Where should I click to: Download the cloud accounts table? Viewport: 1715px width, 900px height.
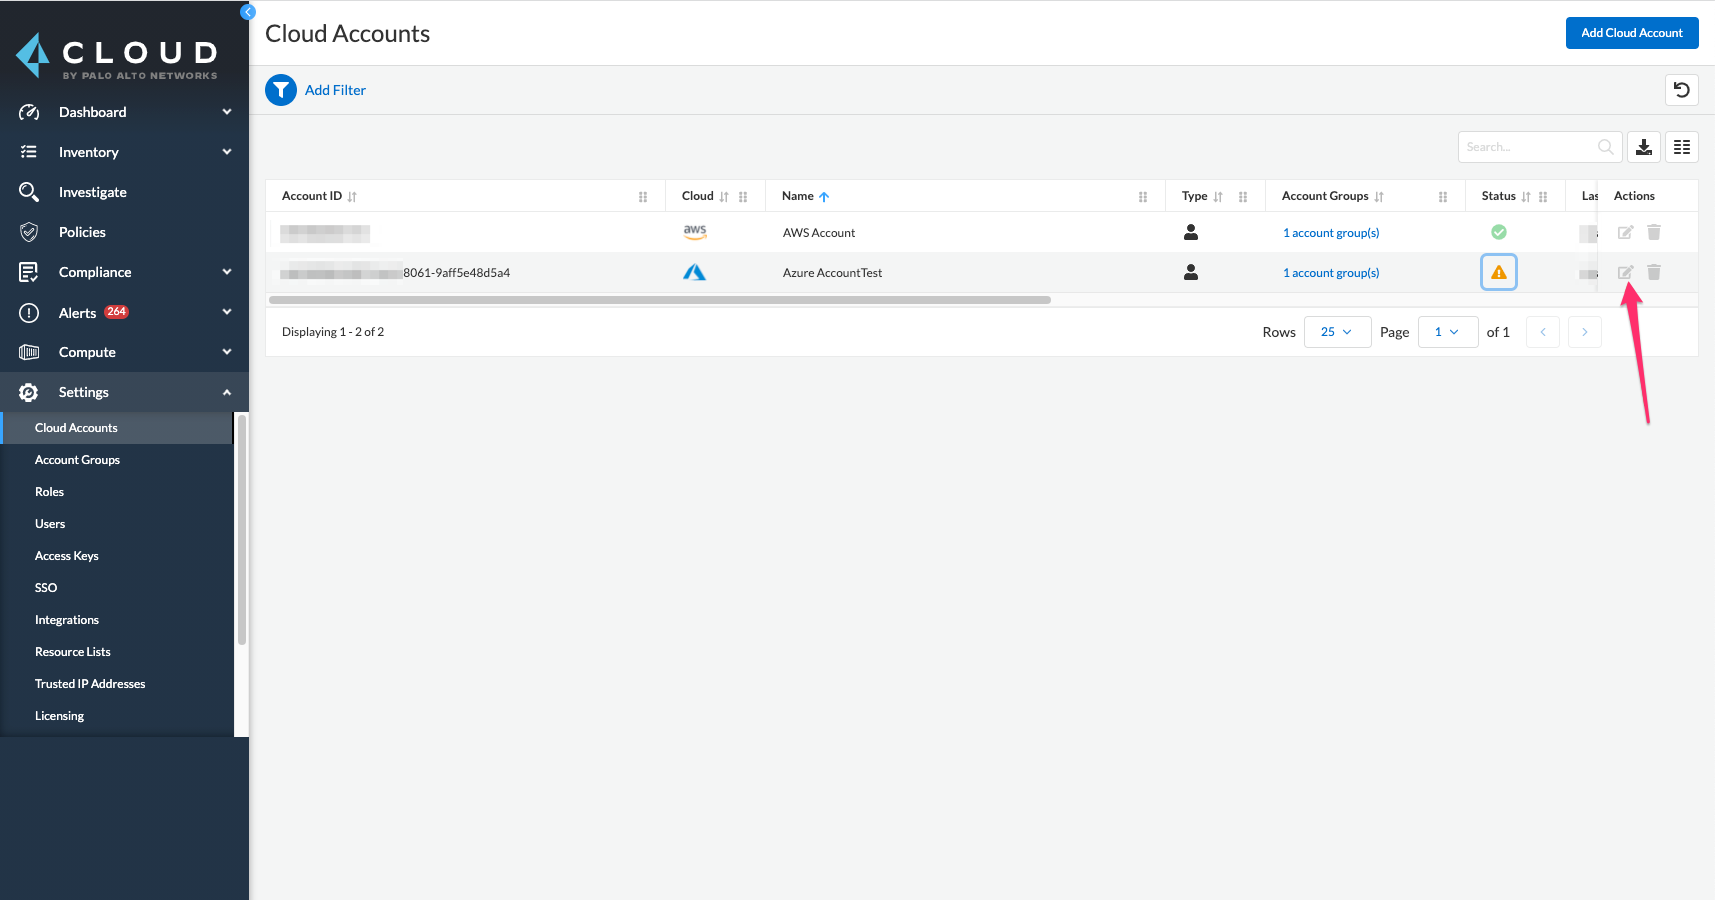pos(1644,147)
